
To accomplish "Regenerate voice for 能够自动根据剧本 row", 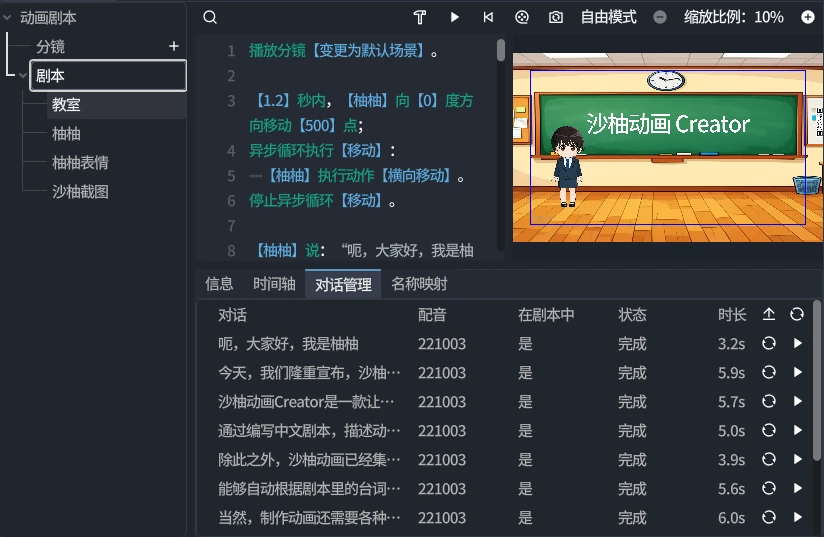I will pos(769,488).
